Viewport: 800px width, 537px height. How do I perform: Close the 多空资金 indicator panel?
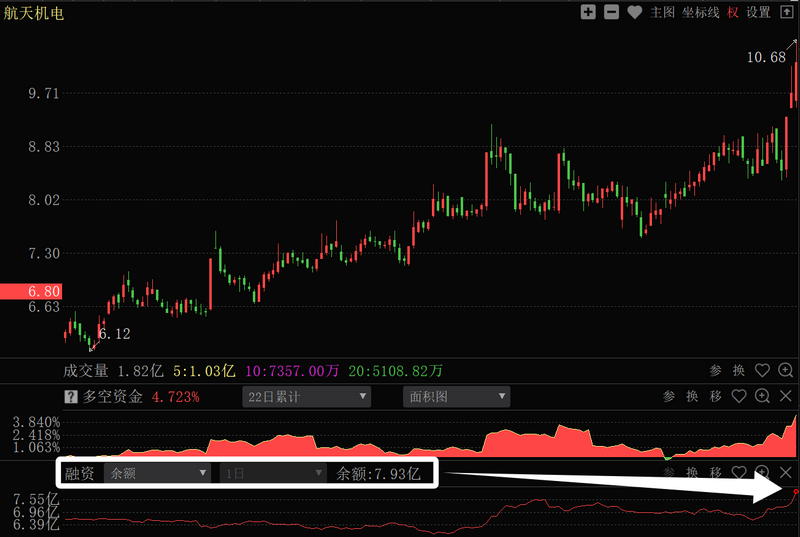point(786,397)
